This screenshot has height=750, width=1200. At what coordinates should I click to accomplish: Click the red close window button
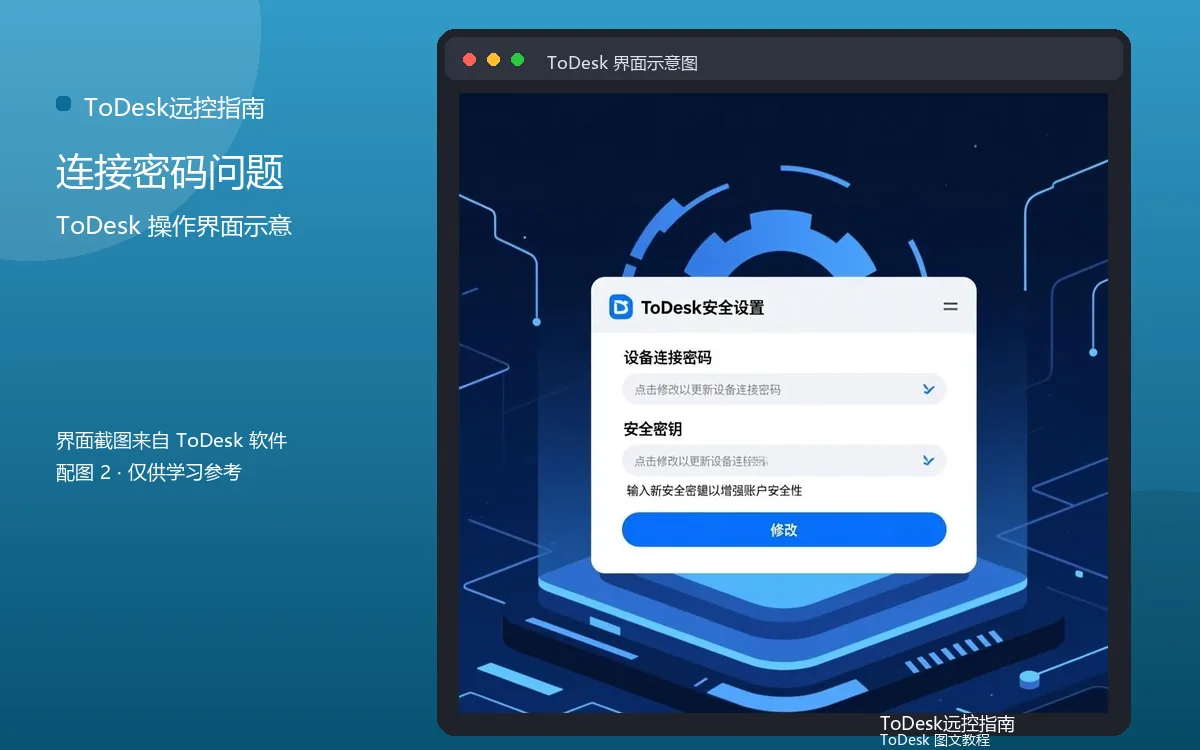(x=469, y=60)
